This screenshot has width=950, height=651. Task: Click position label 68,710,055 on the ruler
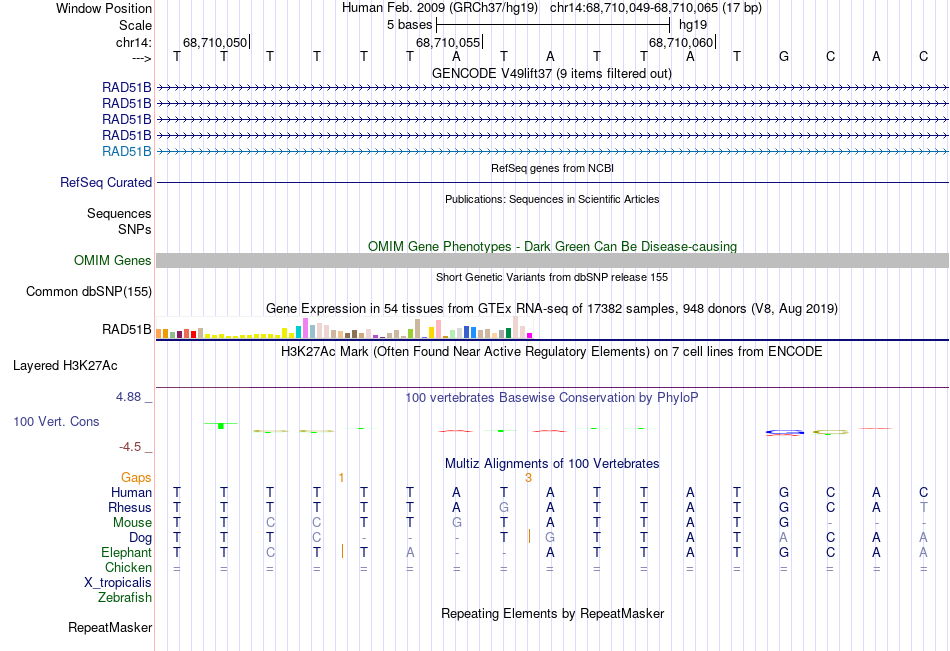point(448,42)
